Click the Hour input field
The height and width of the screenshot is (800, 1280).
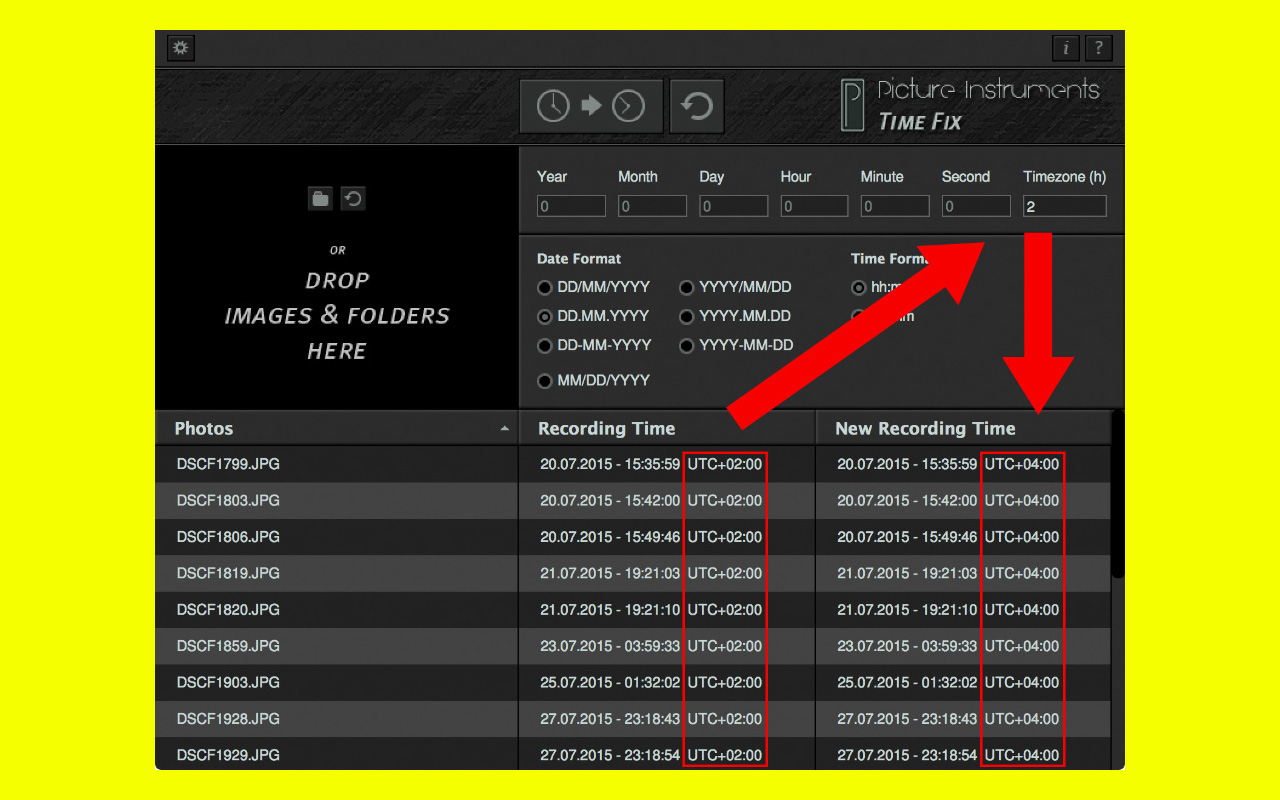click(814, 206)
